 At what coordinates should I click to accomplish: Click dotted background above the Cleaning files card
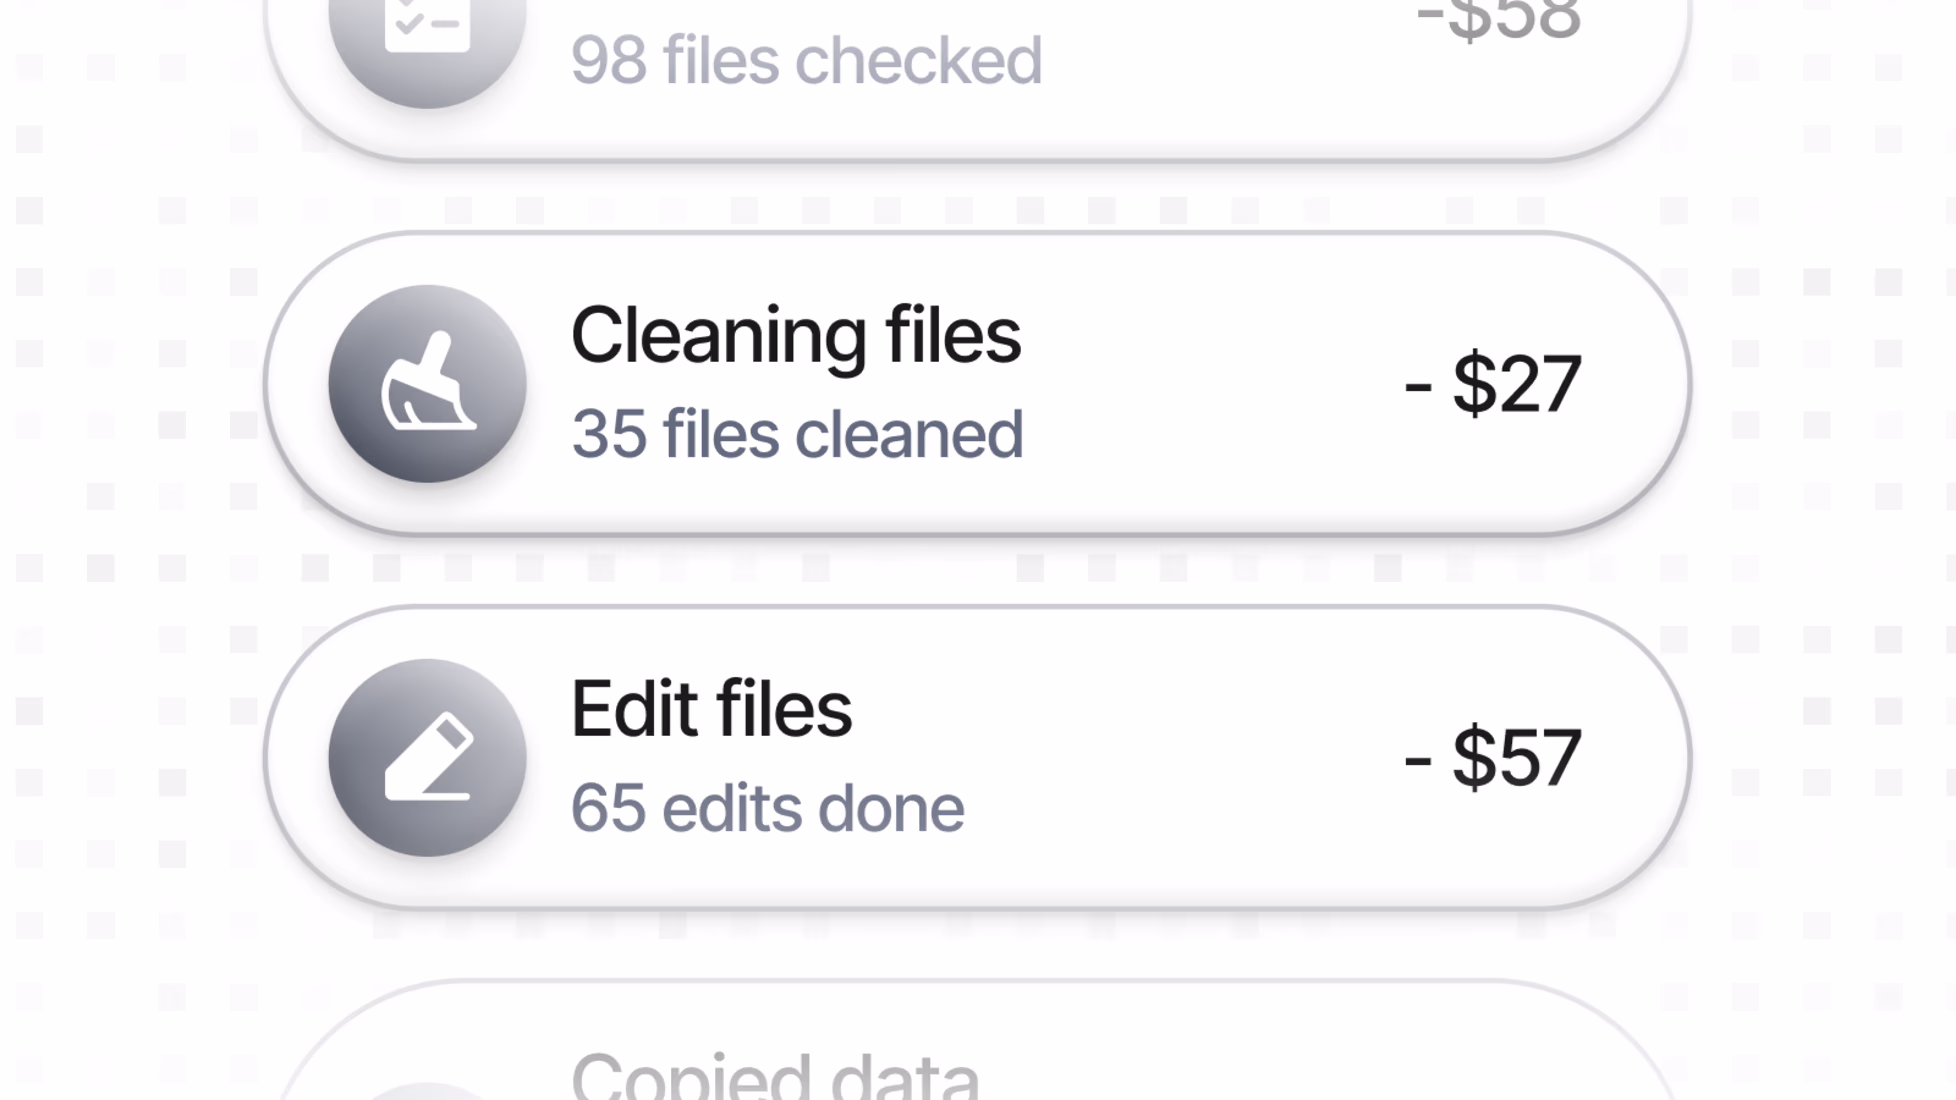click(x=978, y=197)
